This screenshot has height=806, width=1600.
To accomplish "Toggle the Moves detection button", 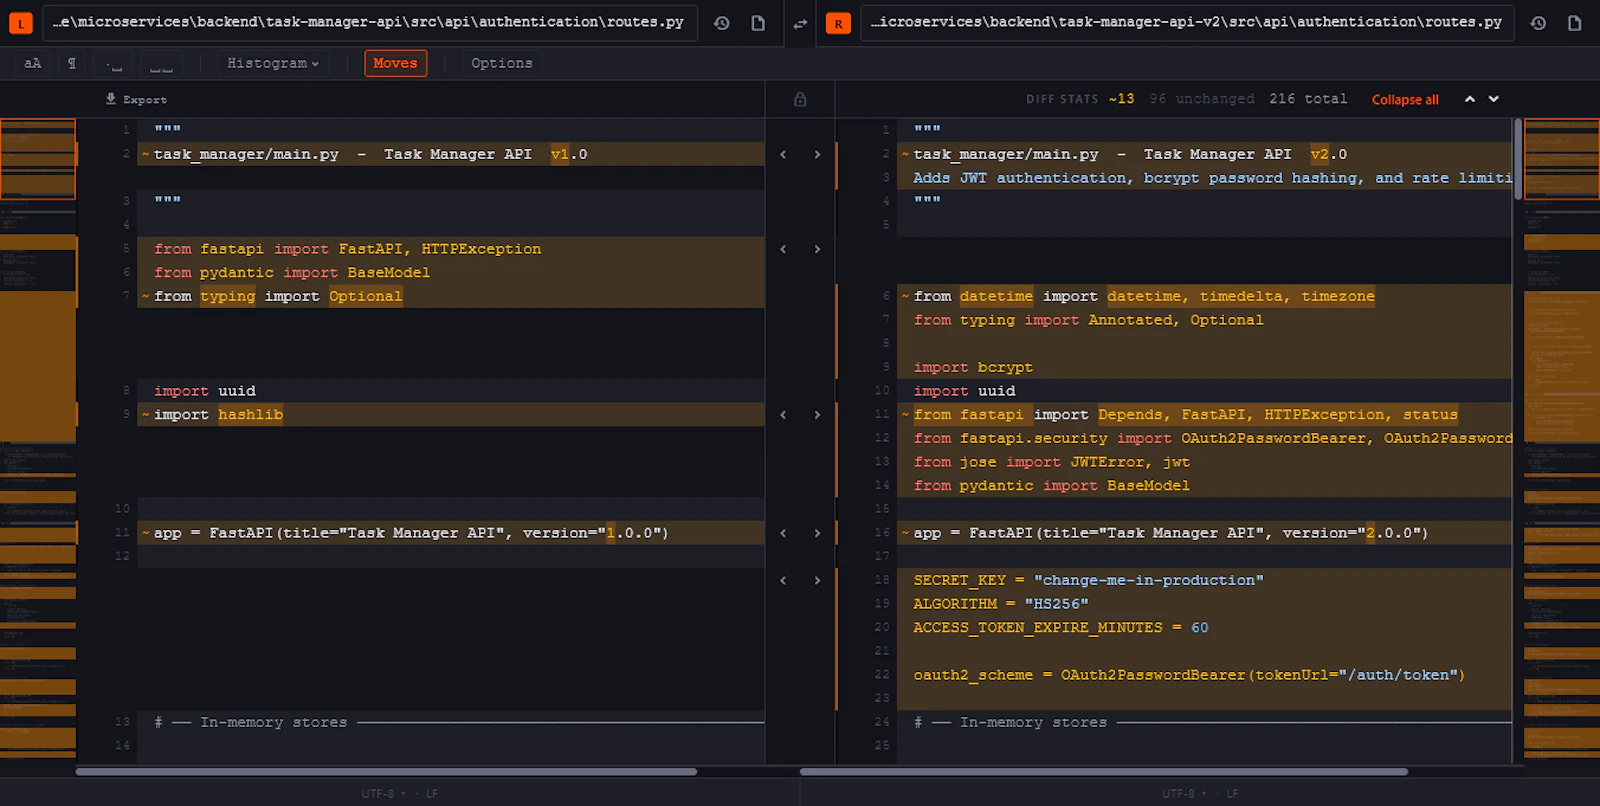I will [395, 63].
